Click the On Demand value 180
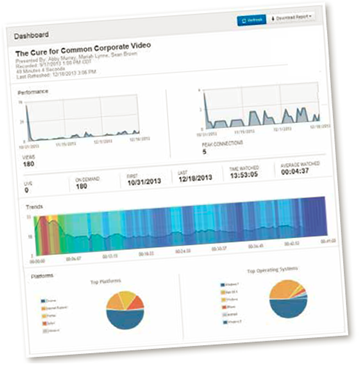Image resolution: width=360 pixels, height=365 pixels. coord(82,186)
